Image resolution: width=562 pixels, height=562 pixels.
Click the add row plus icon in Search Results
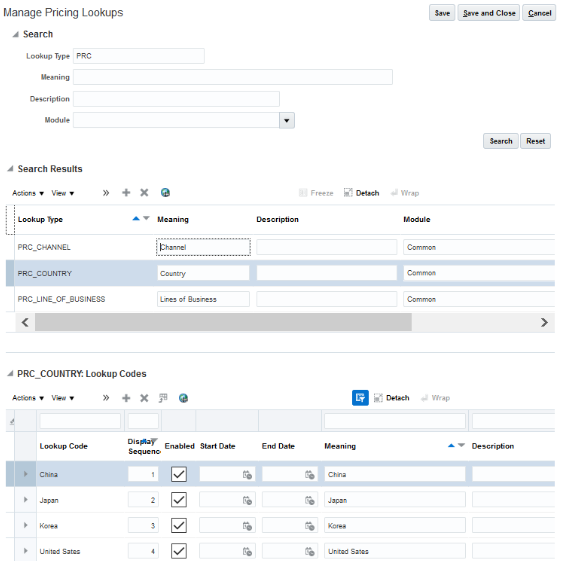pos(126,193)
